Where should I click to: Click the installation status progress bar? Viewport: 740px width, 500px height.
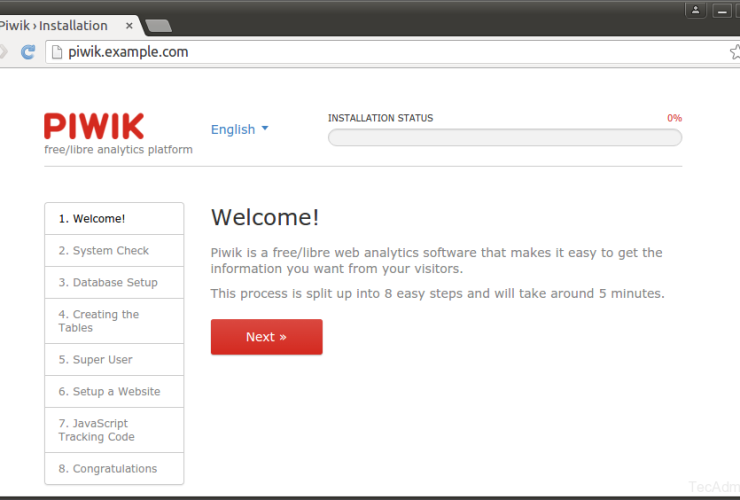point(505,138)
